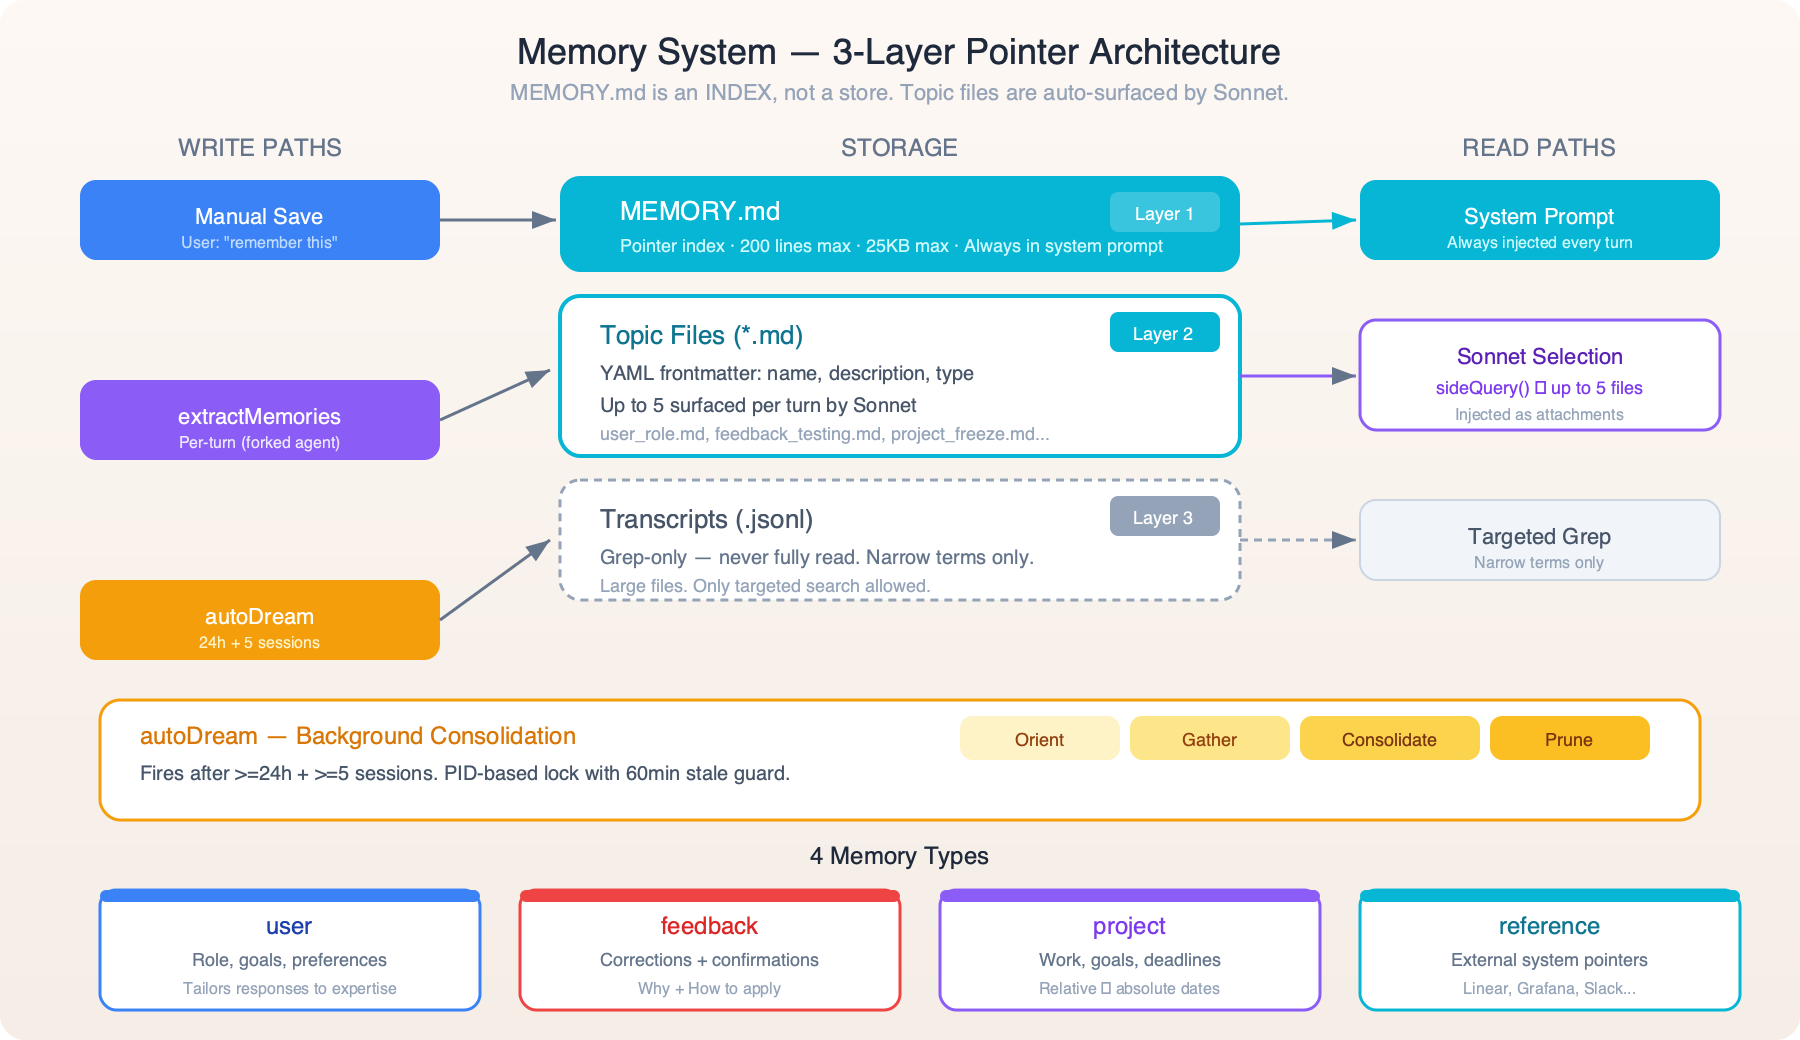
Task: Enable the Prune consolidation stage chip
Action: 1569,739
